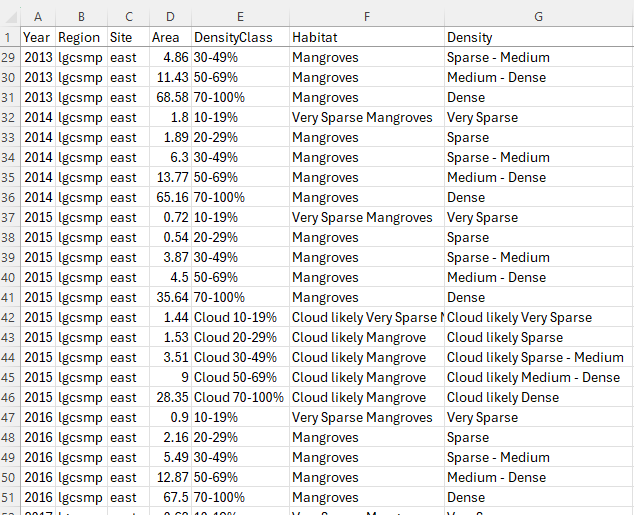Click the "Cloud 10-19%" cell
The height and width of the screenshot is (515, 634).
[x=239, y=317]
